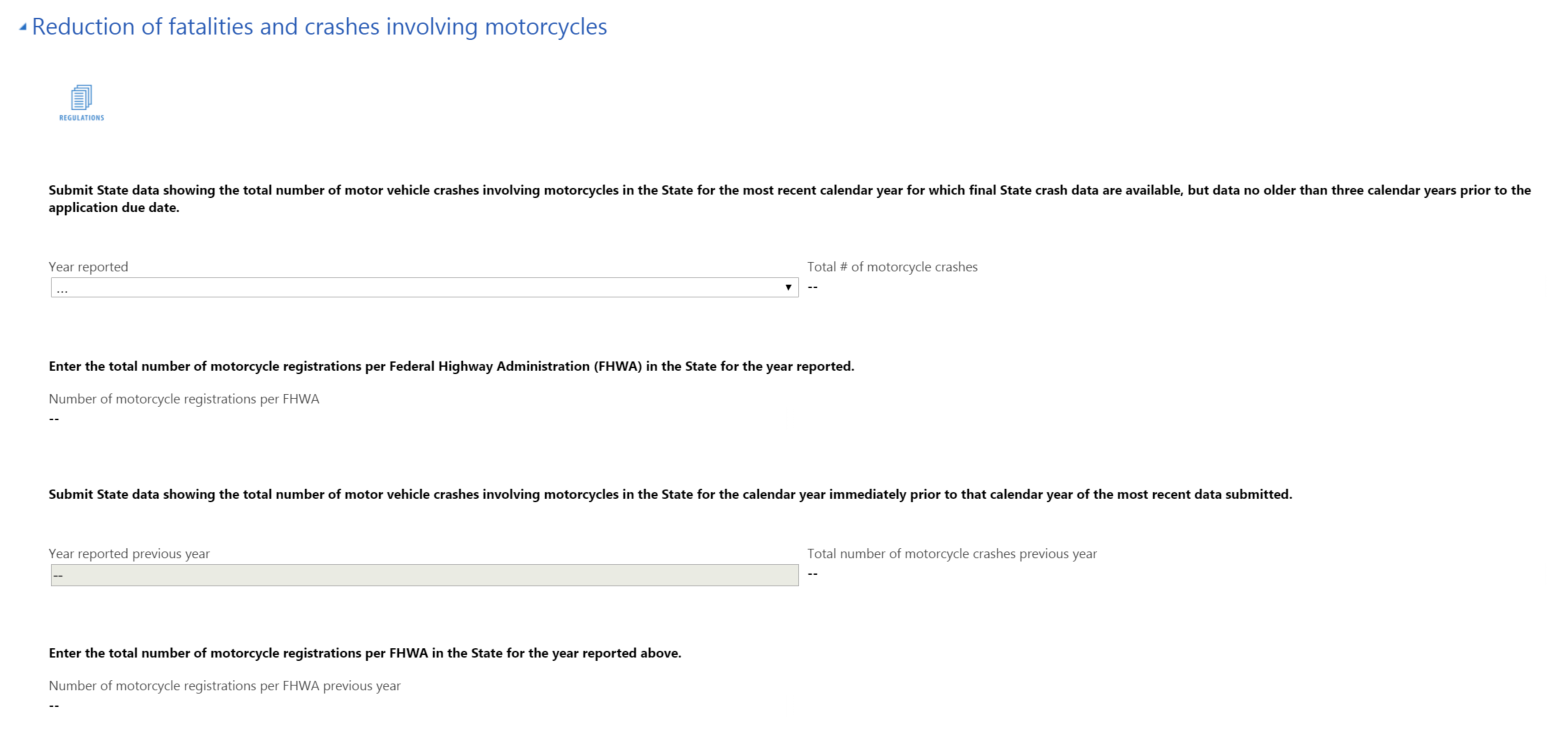Click the 'Reduction of fatalities and crashes' heading

[x=319, y=27]
